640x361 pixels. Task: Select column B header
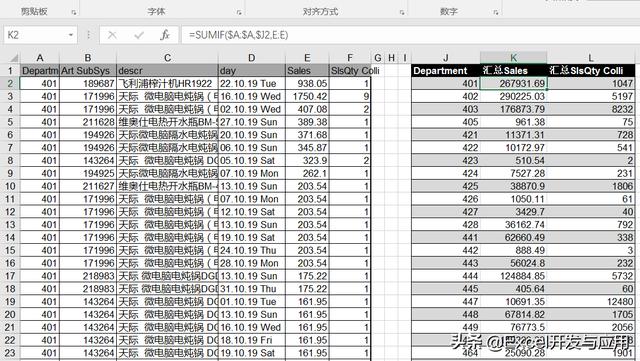pos(88,58)
